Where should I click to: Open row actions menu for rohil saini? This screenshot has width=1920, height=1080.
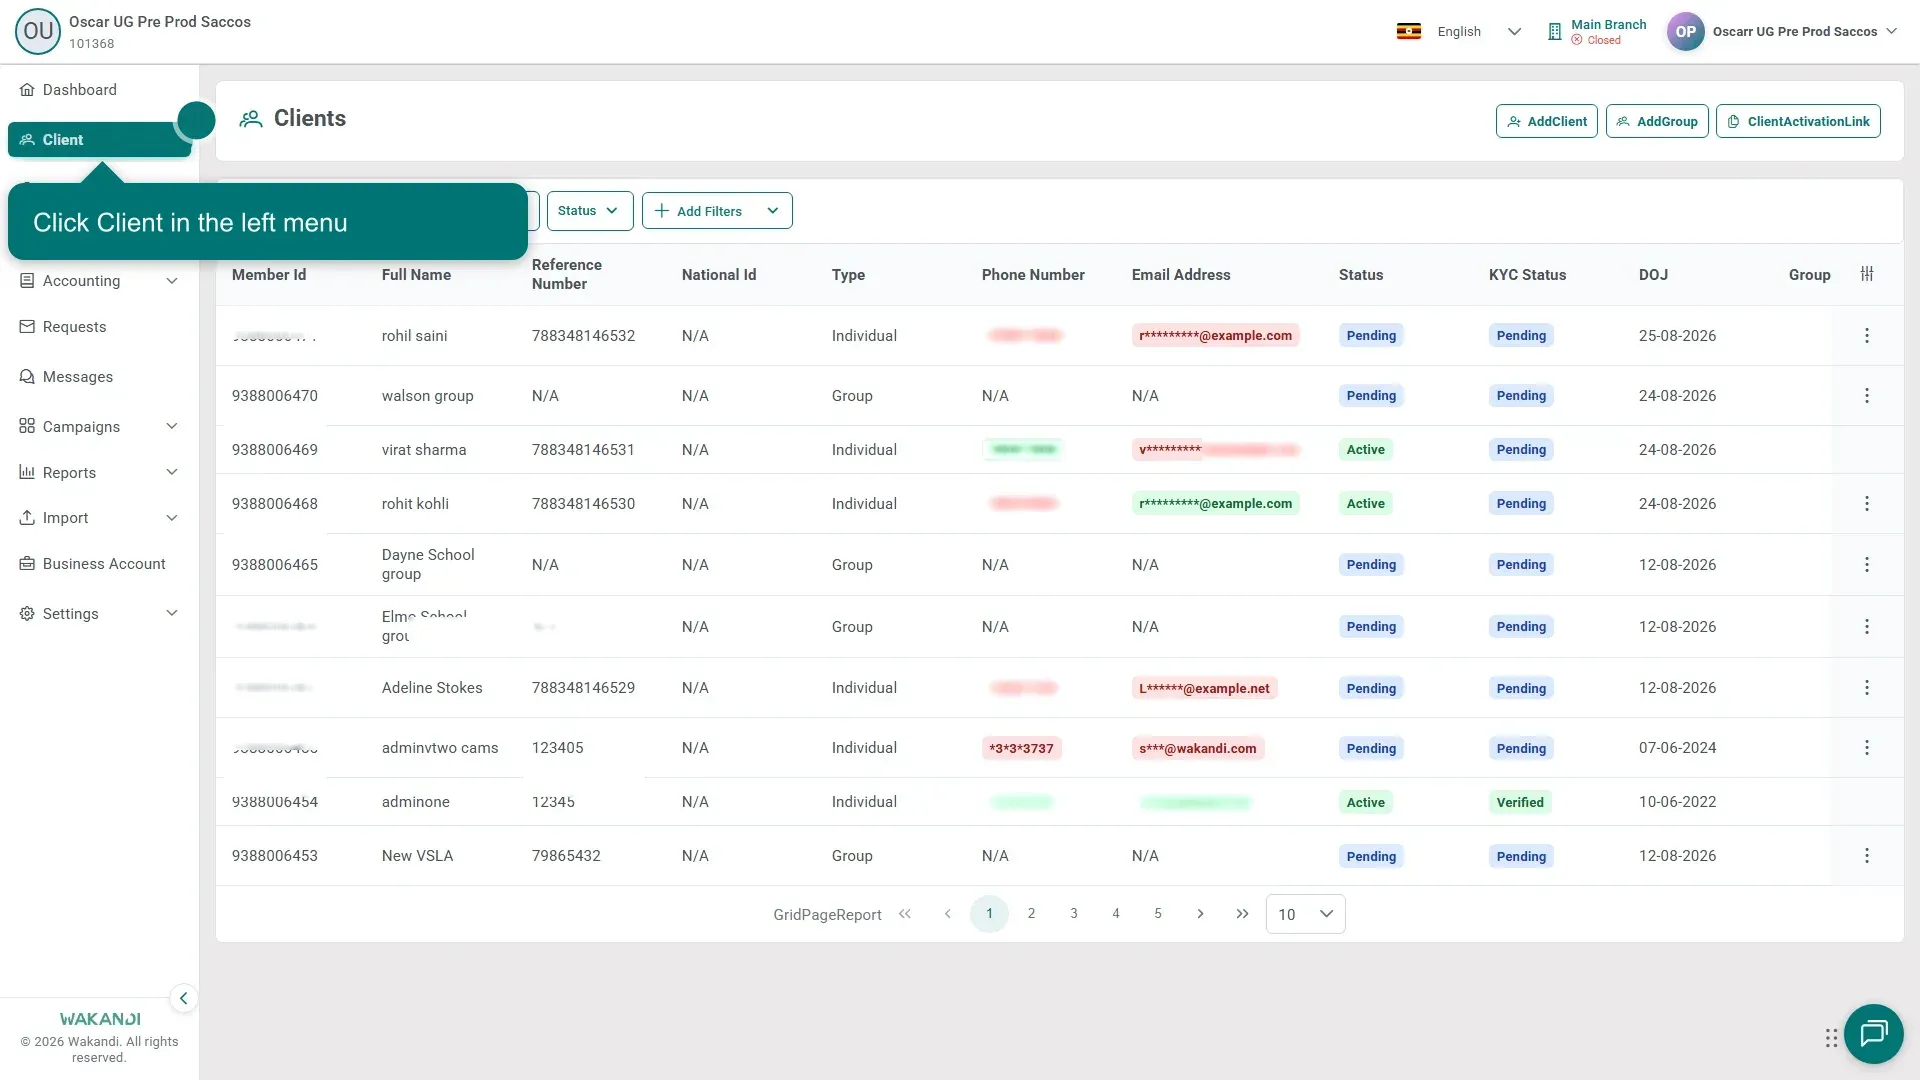1867,336
